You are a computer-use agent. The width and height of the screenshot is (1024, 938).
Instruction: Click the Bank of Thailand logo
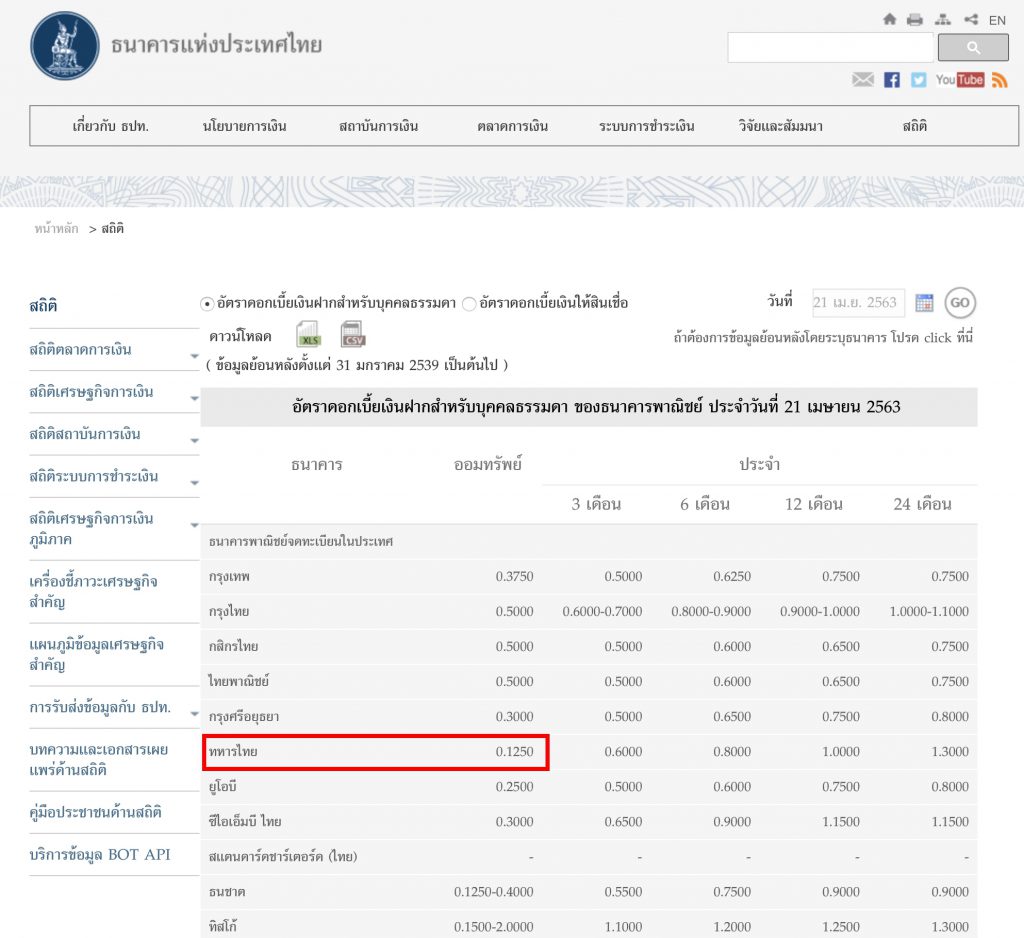[x=65, y=45]
